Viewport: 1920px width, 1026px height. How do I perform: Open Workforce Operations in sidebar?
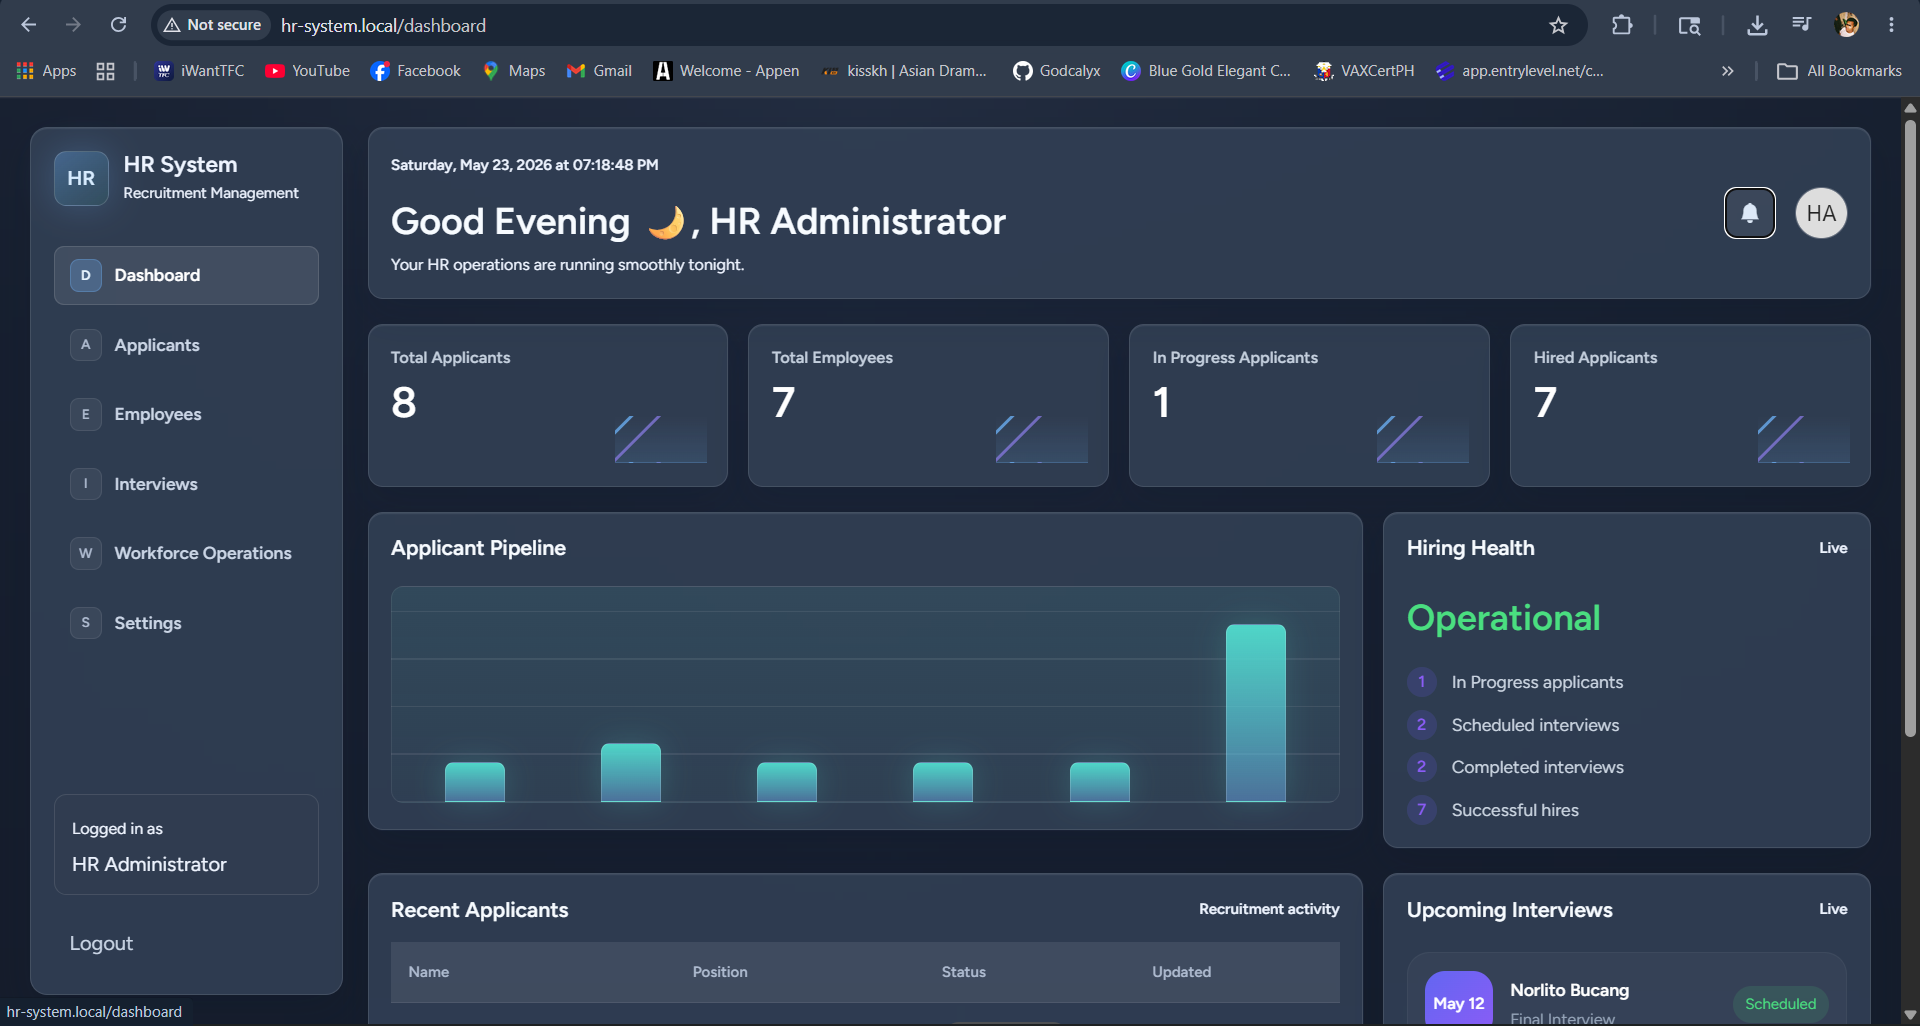pos(186,553)
